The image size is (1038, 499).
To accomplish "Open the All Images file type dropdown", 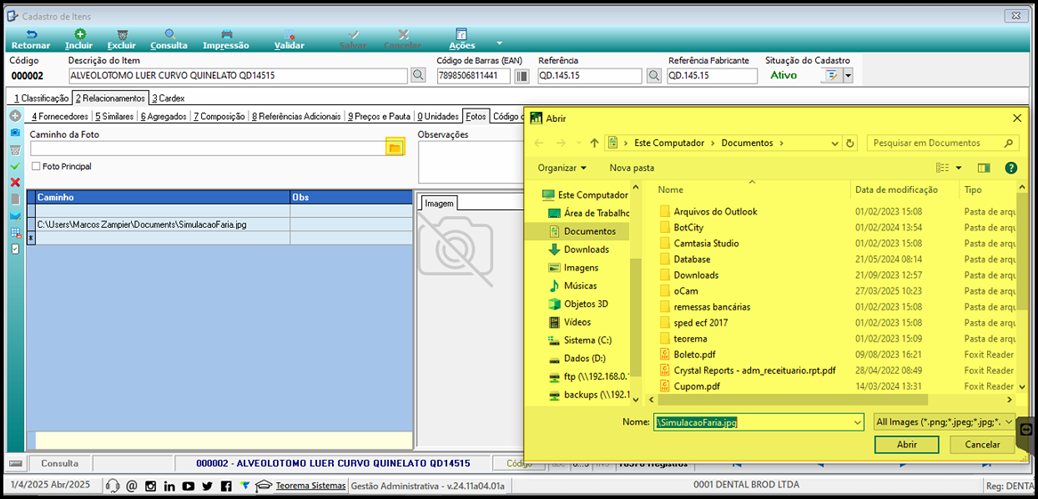I will click(944, 421).
